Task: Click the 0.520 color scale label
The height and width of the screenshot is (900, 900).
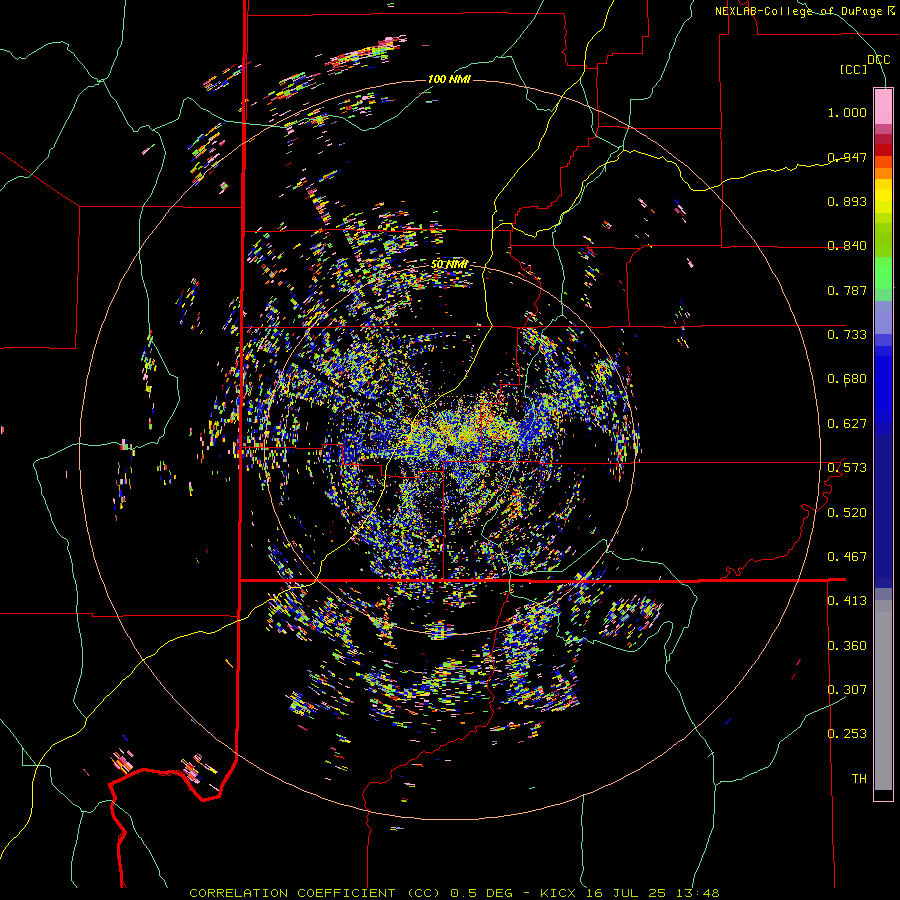Action: click(847, 512)
